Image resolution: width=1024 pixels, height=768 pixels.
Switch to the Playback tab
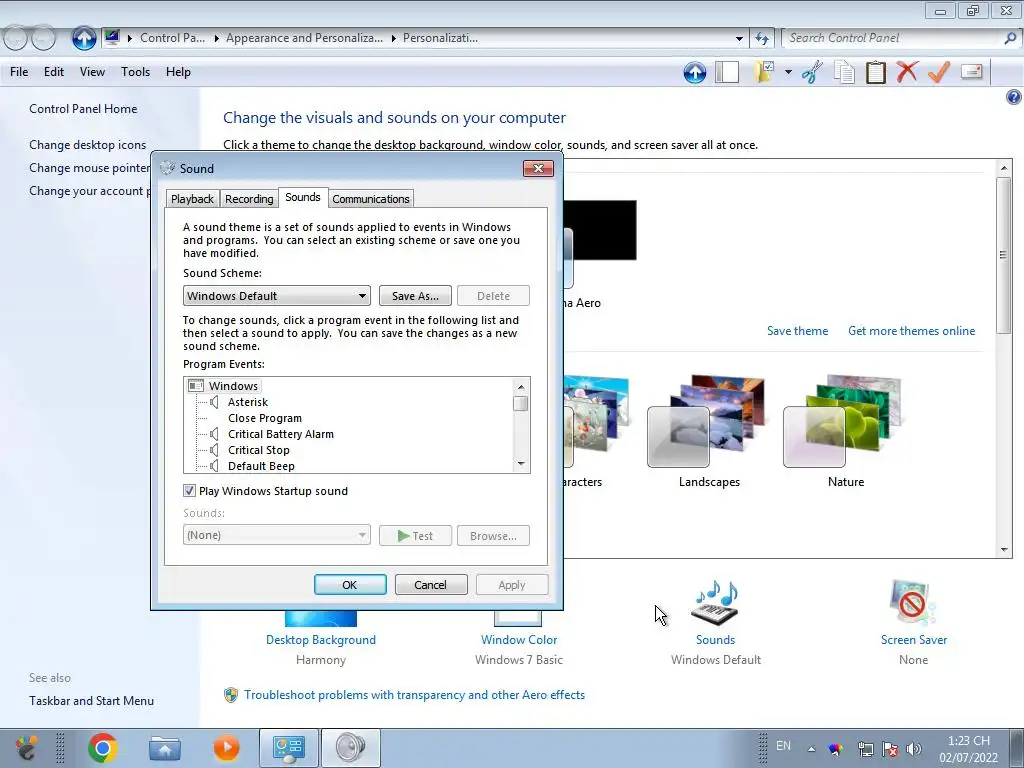pos(192,199)
